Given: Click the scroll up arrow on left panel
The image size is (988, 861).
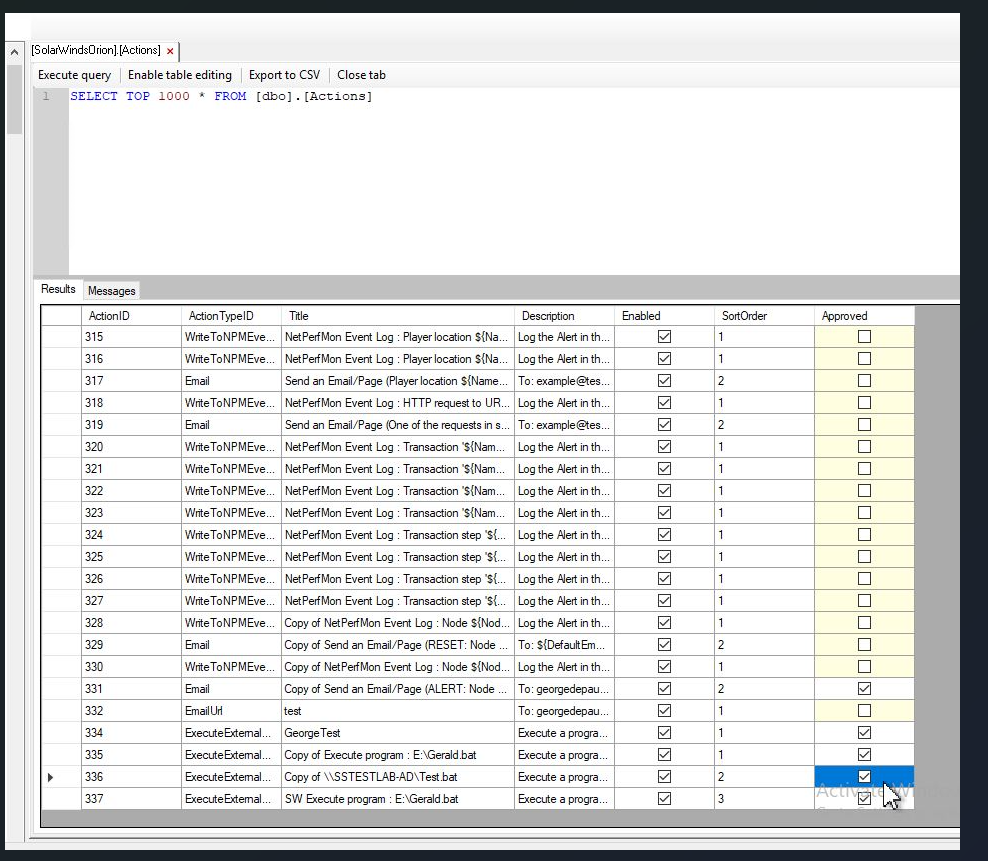Looking at the screenshot, I should [x=14, y=51].
